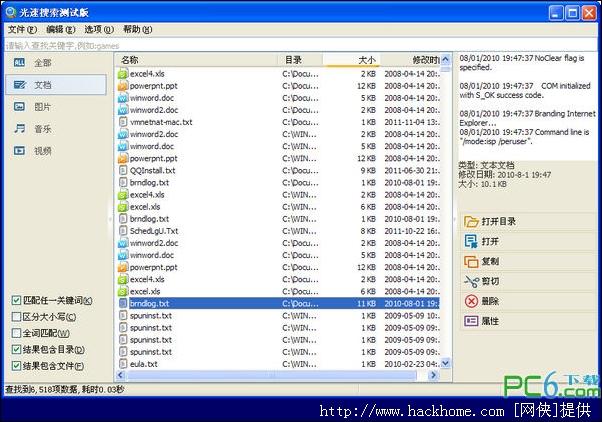The height and width of the screenshot is (422, 602).
Task: Click the 剪切 scissors icon
Action: click(471, 281)
